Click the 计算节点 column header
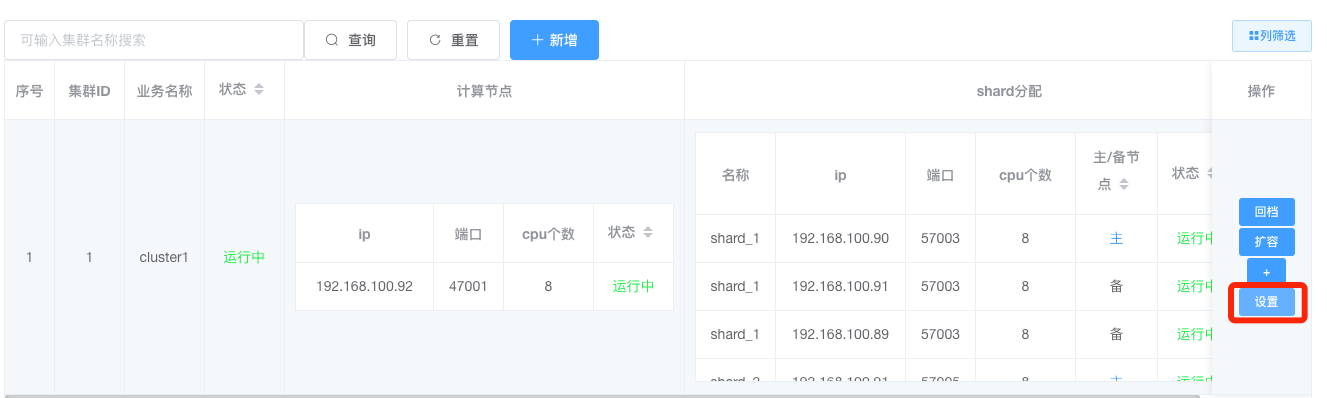Screen dimensions: 1327x398 tap(484, 90)
